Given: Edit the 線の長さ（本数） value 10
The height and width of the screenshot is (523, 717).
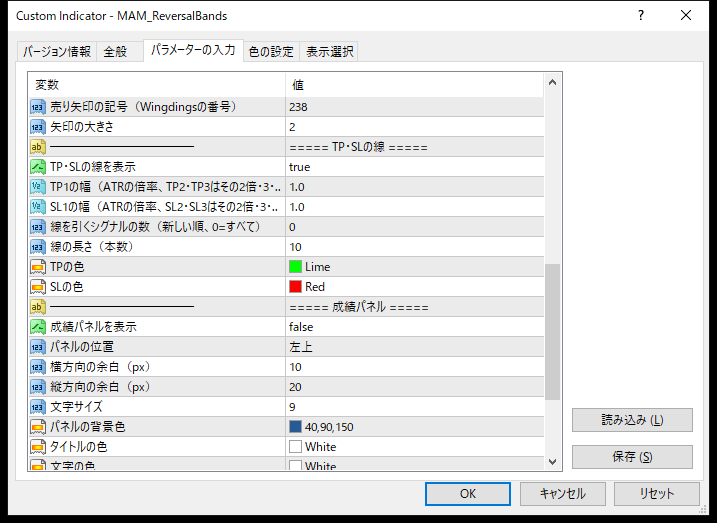Looking at the screenshot, I should pyautogui.click(x=415, y=247).
